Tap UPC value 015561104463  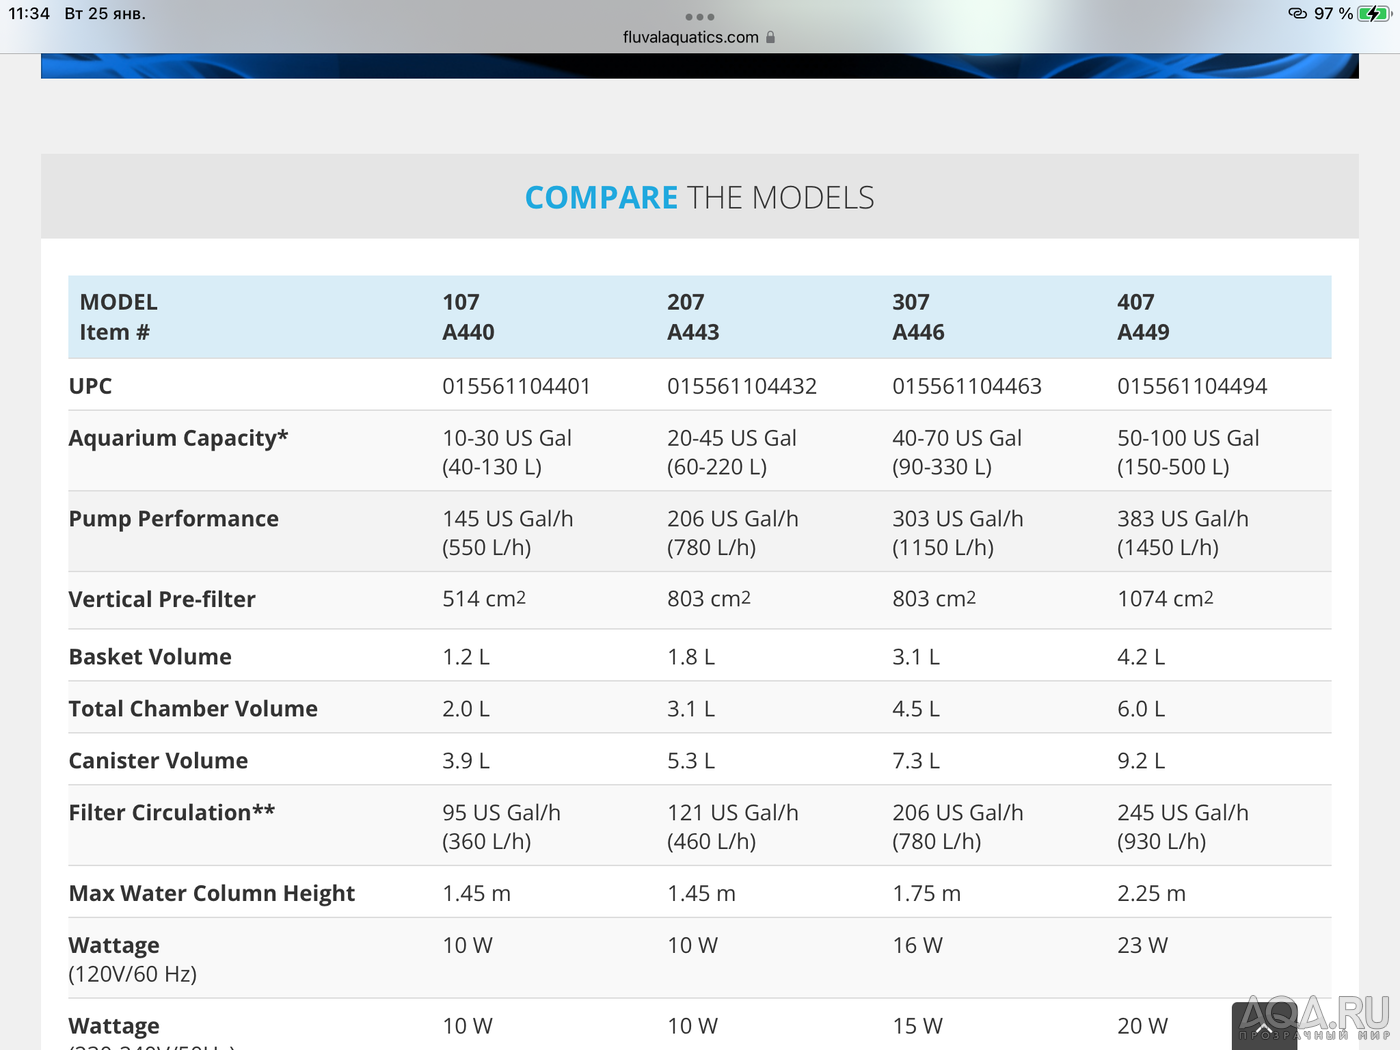click(967, 386)
